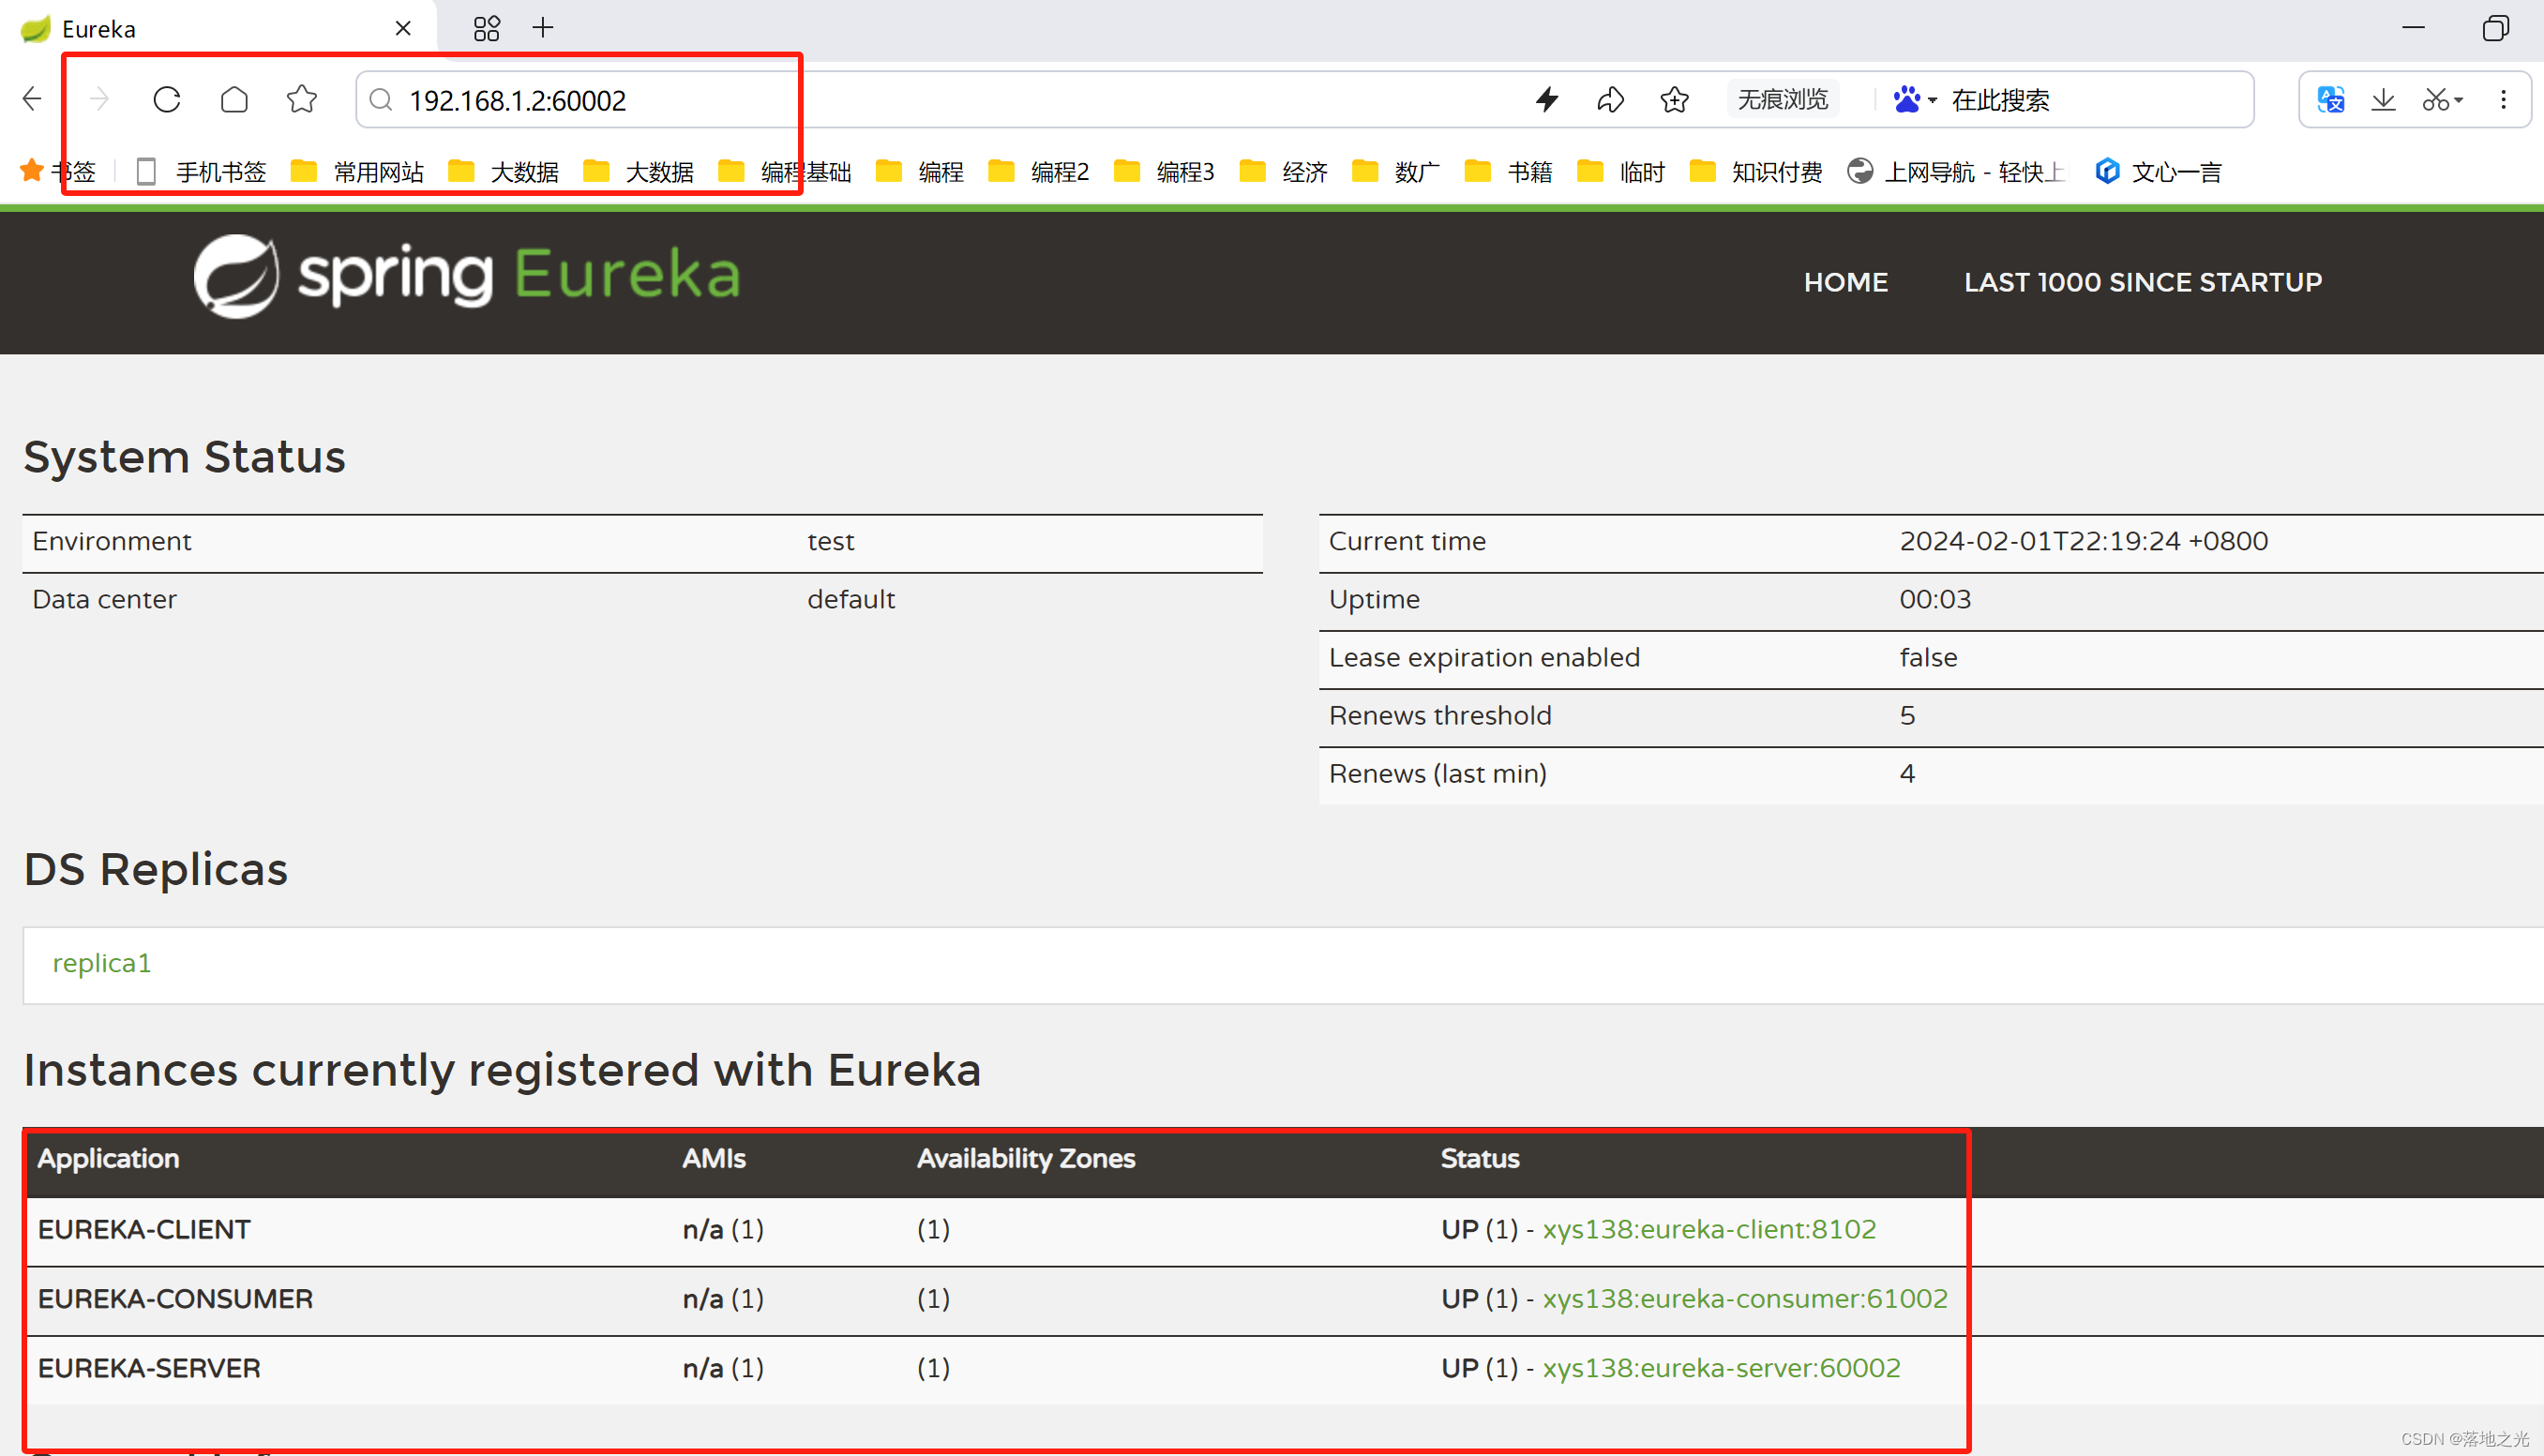Viewport: 2544px width, 1456px height.
Task: Click the Spring Eureka logo
Action: pos(466,276)
